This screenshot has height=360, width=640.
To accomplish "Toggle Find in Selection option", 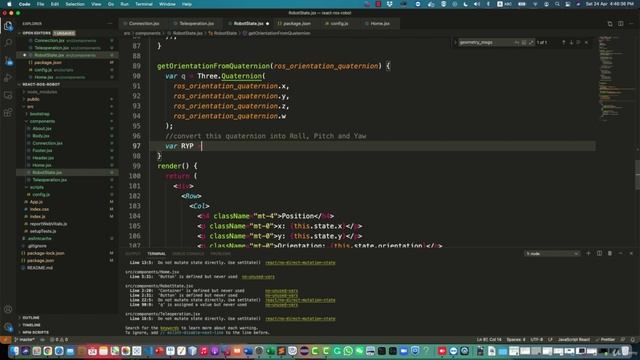I will point(578,42).
